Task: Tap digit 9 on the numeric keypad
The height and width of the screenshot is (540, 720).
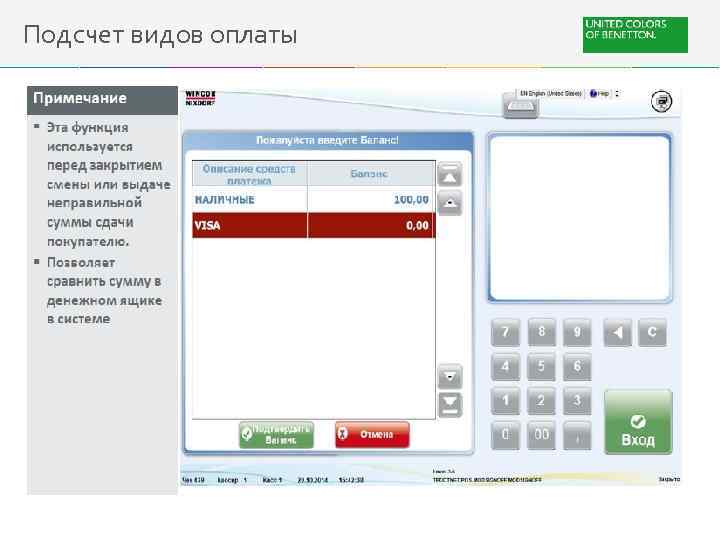Action: [x=577, y=332]
